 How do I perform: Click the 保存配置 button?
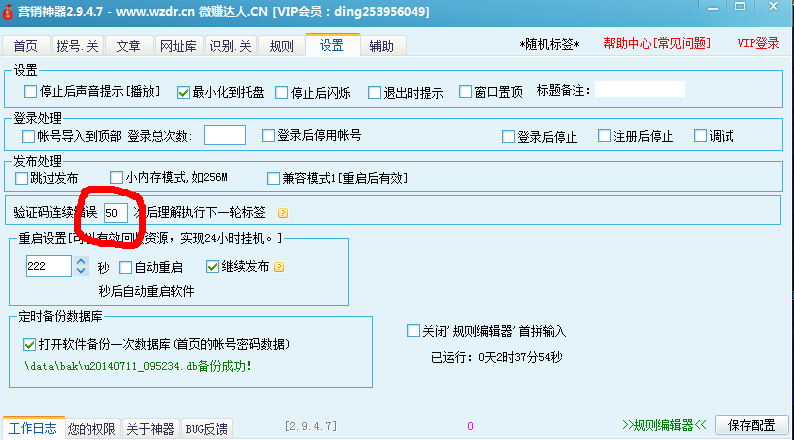pos(754,426)
